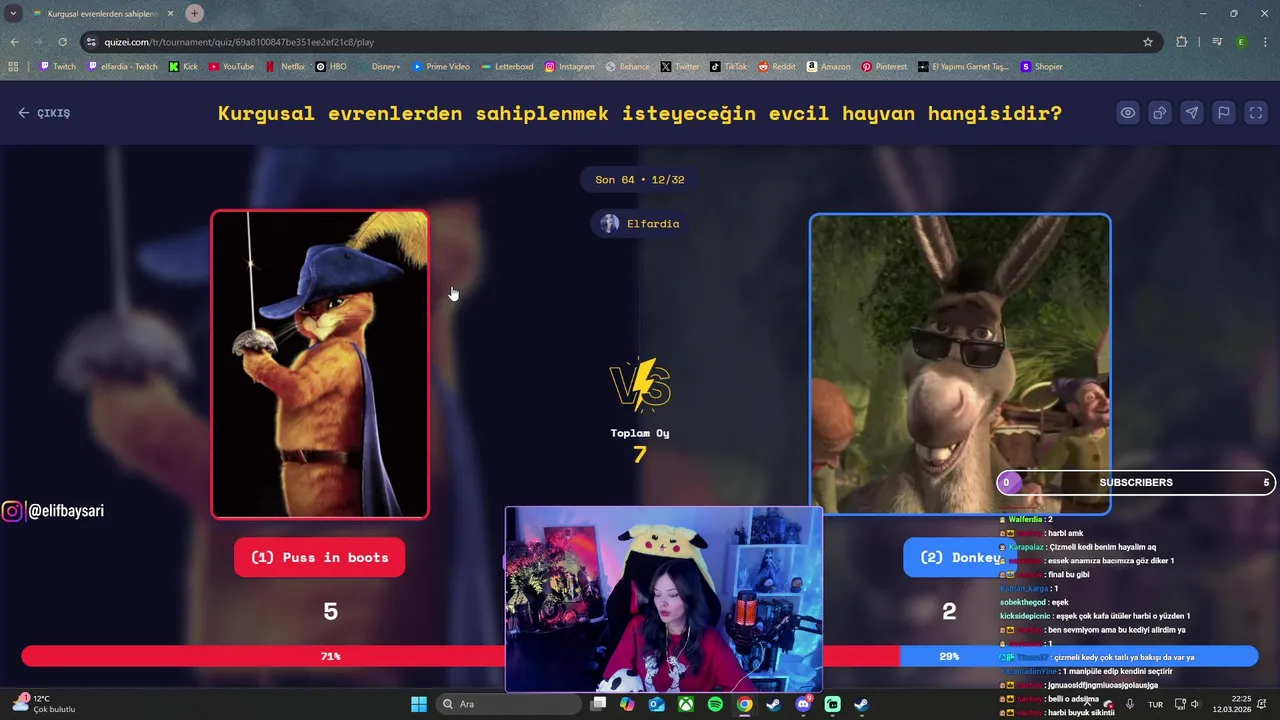Open the Twitter bookmark
This screenshot has height=720, width=1280.
click(680, 67)
